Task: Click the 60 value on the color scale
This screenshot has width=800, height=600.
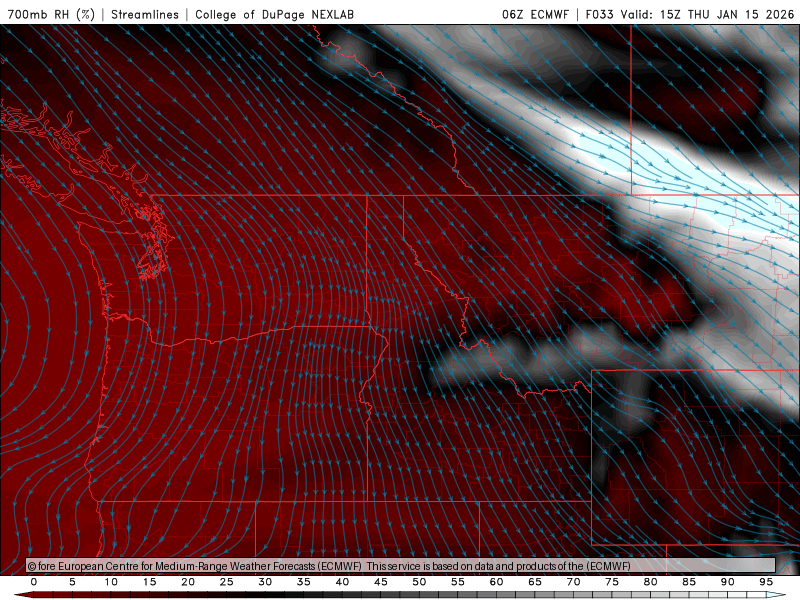Action: pyautogui.click(x=496, y=582)
